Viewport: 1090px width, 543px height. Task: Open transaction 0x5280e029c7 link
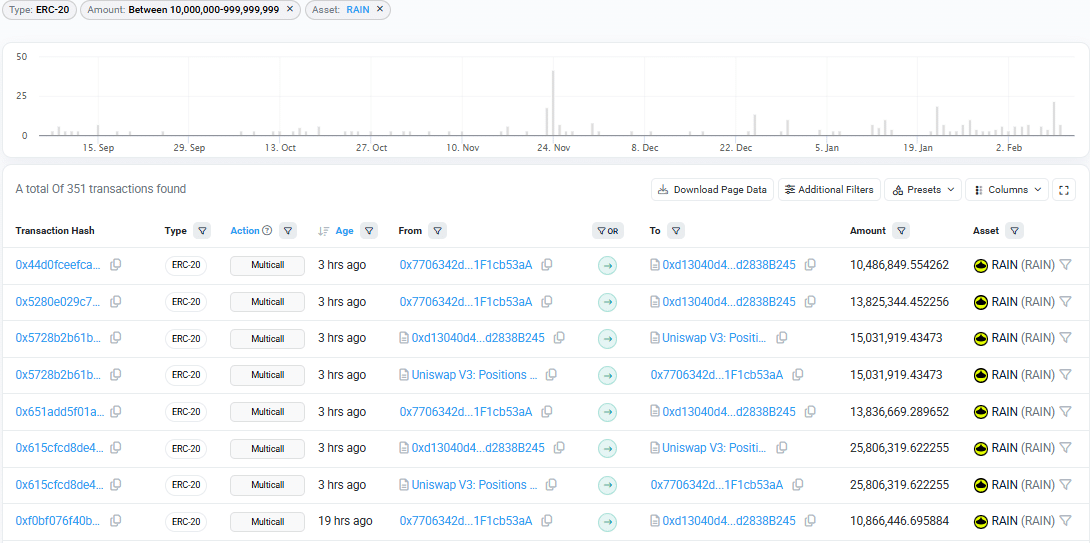pyautogui.click(x=58, y=302)
